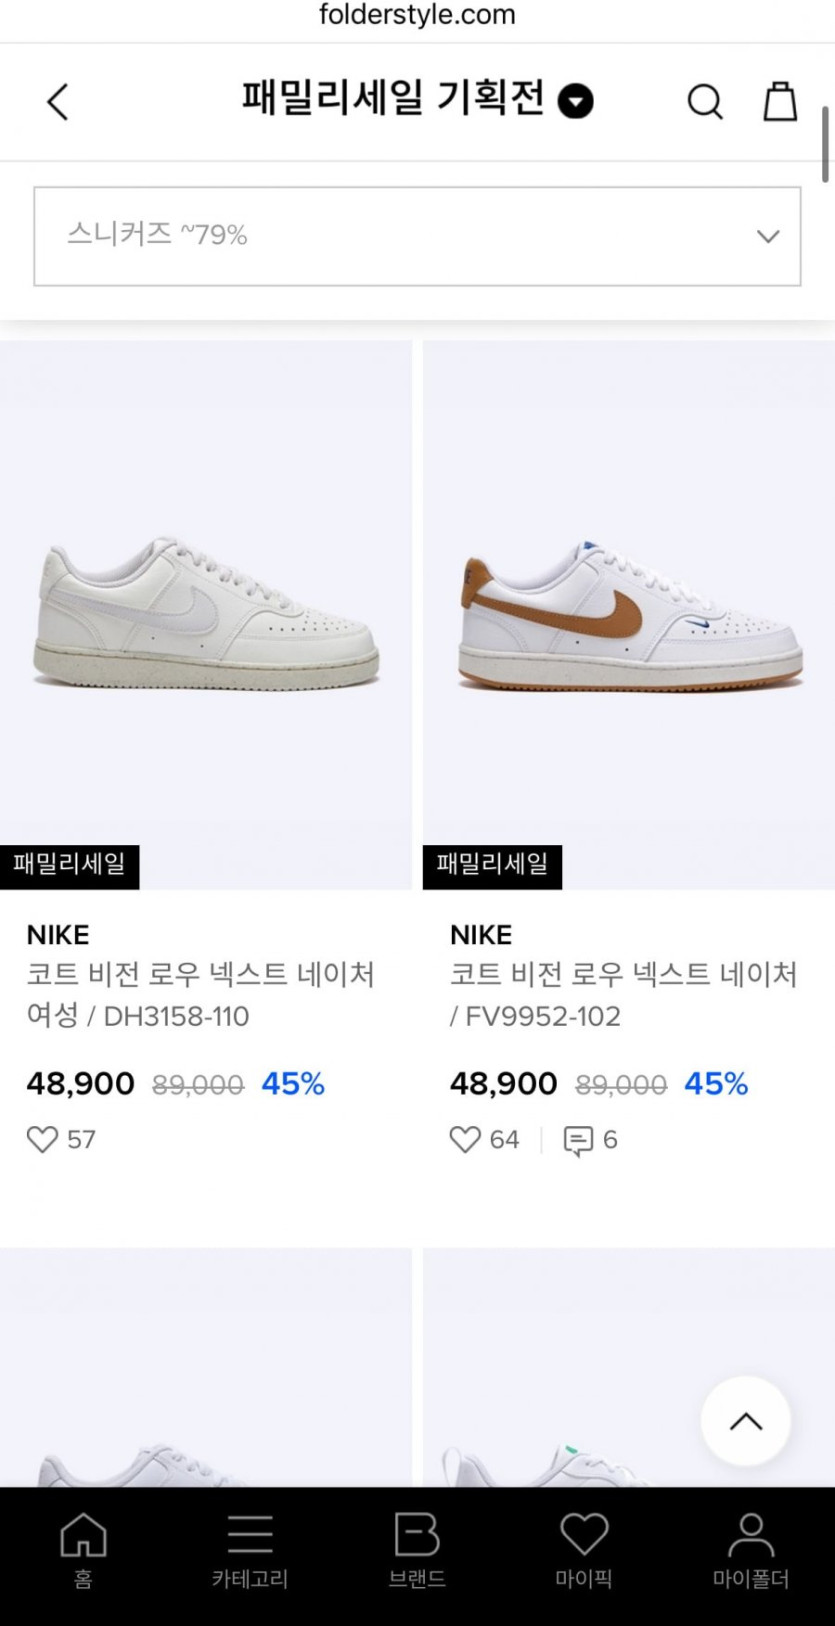Expand the 패밀리세일 기획전 title dropdown
Viewport: 835px width, 1626px height.
point(575,102)
